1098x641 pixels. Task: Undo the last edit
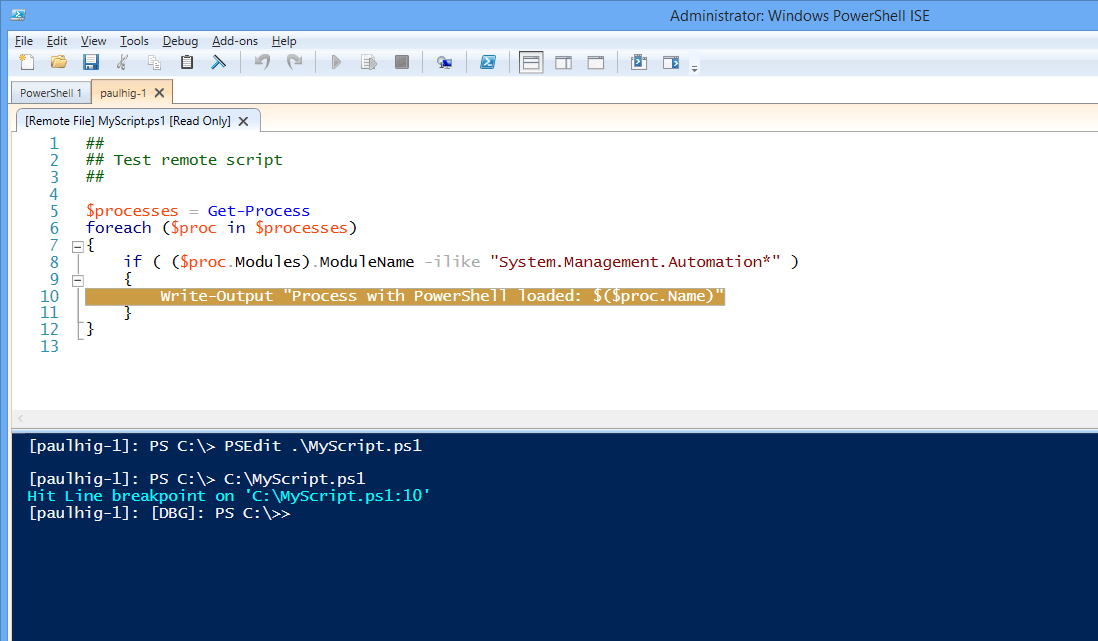tap(263, 61)
